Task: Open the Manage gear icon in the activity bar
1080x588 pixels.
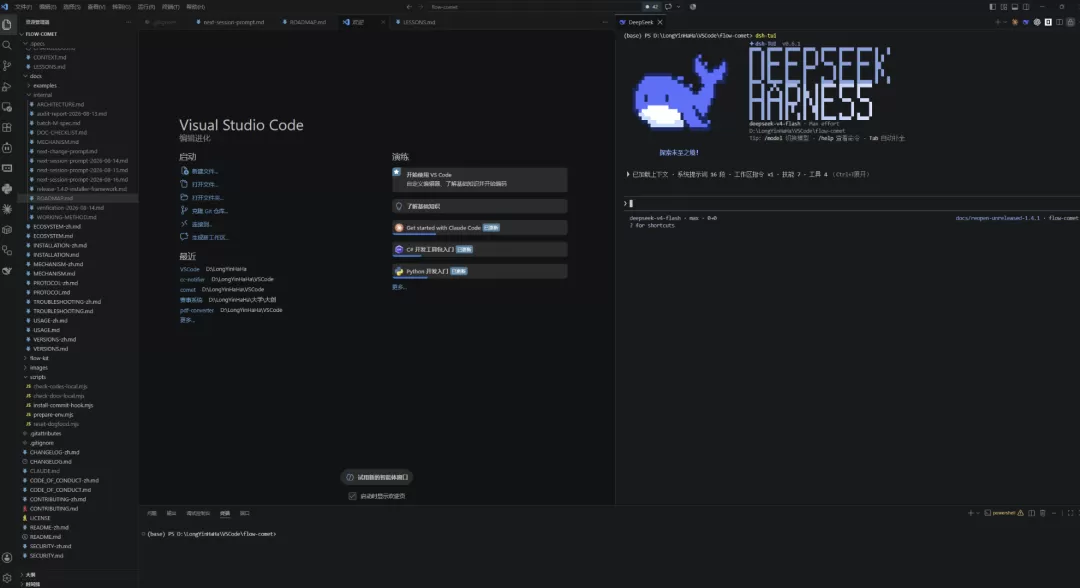Action: (7, 578)
